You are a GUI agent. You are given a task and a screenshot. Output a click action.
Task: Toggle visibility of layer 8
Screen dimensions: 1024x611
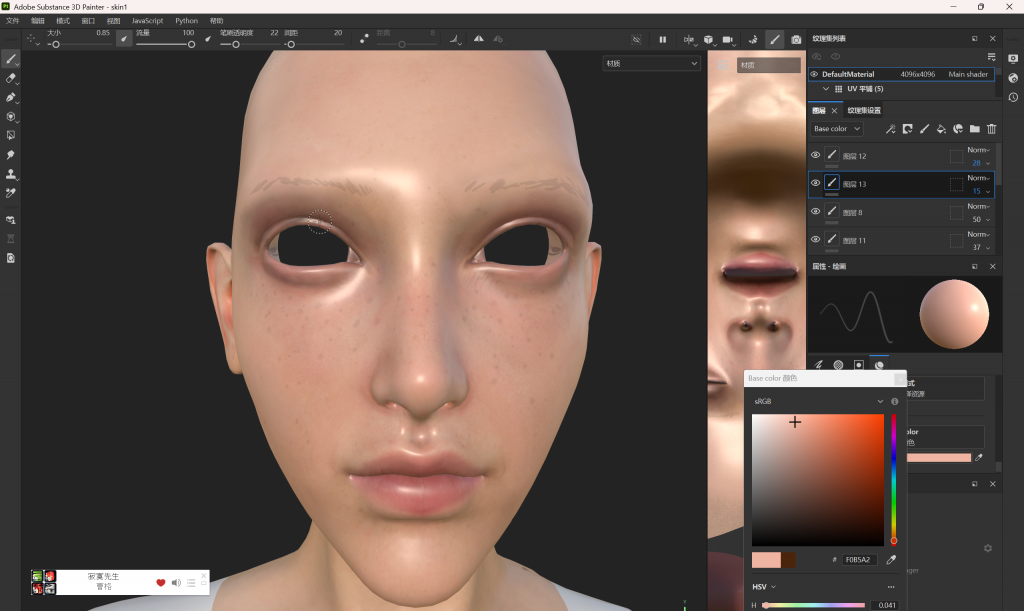click(815, 212)
